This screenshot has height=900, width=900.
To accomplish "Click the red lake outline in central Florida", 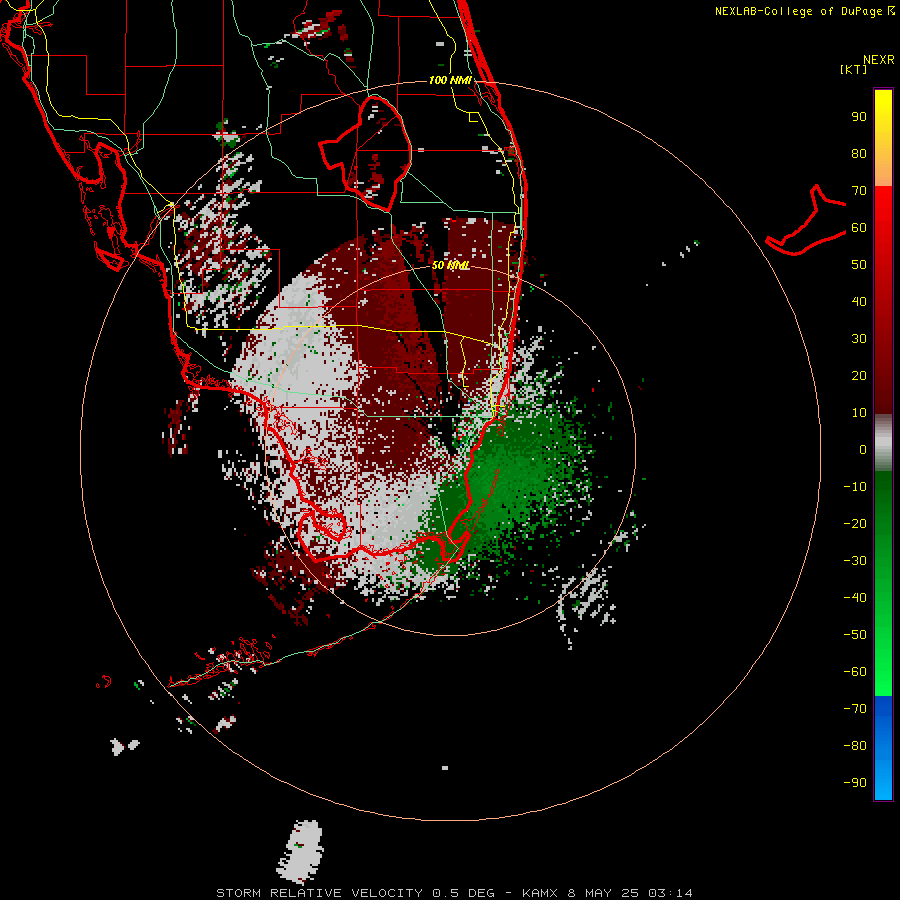I will tap(366, 153).
